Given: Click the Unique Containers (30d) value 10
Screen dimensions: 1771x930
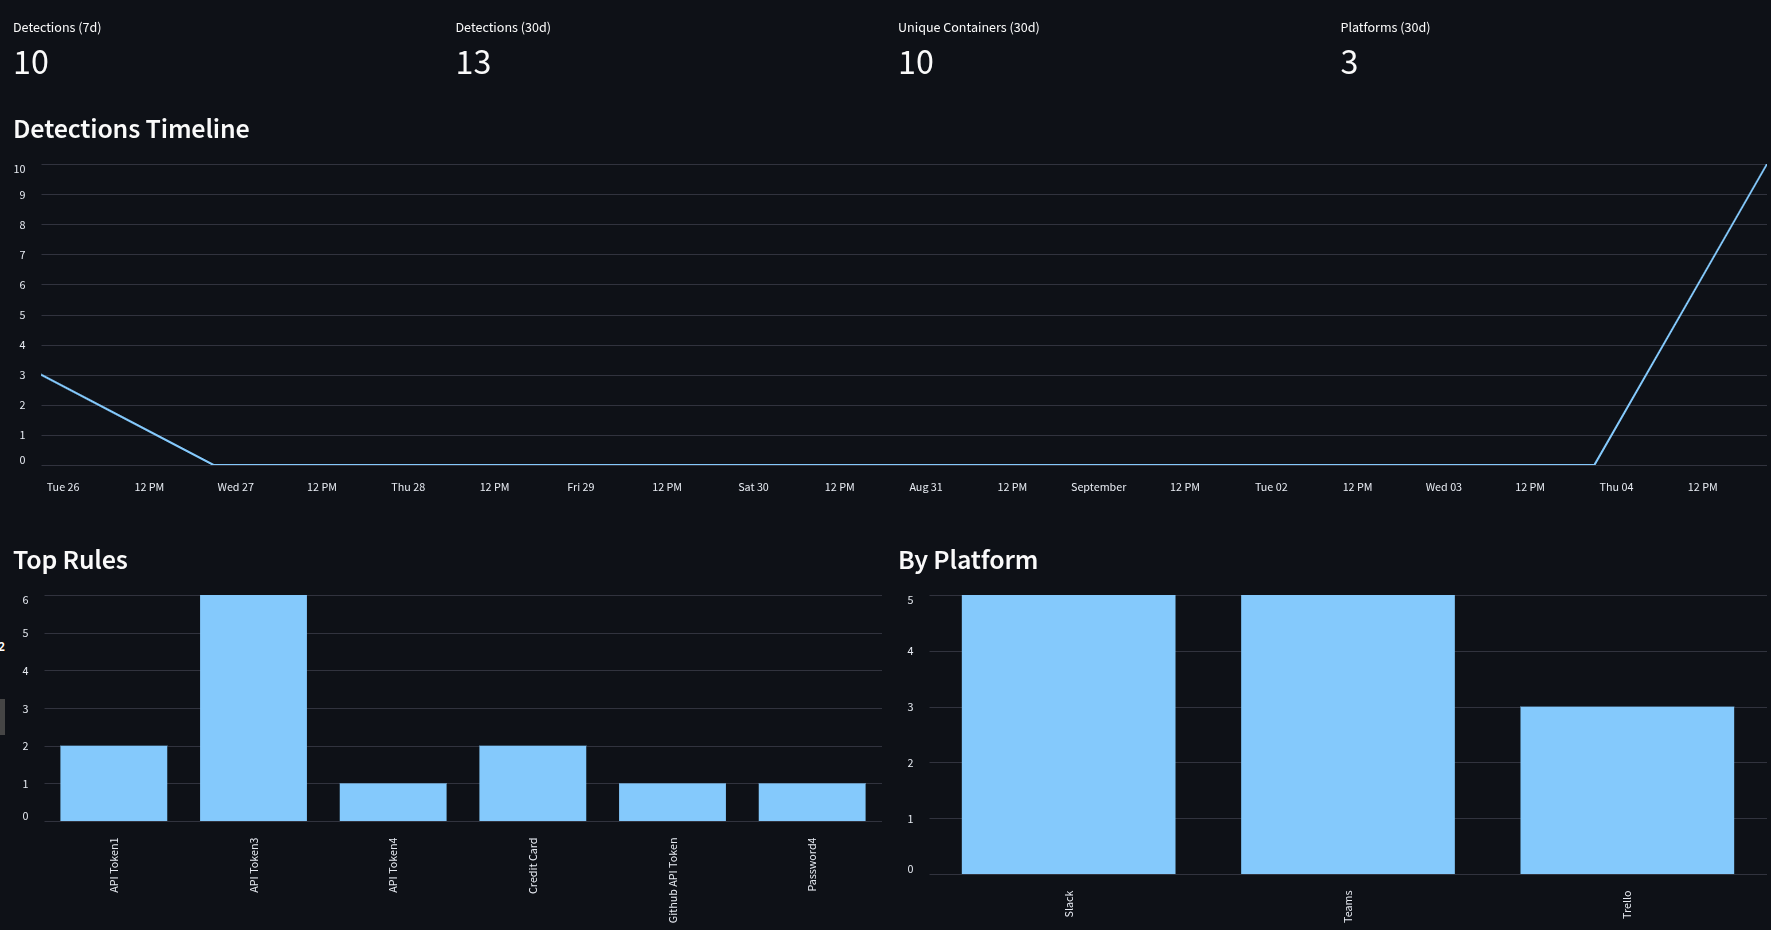Looking at the screenshot, I should pyautogui.click(x=916, y=63).
